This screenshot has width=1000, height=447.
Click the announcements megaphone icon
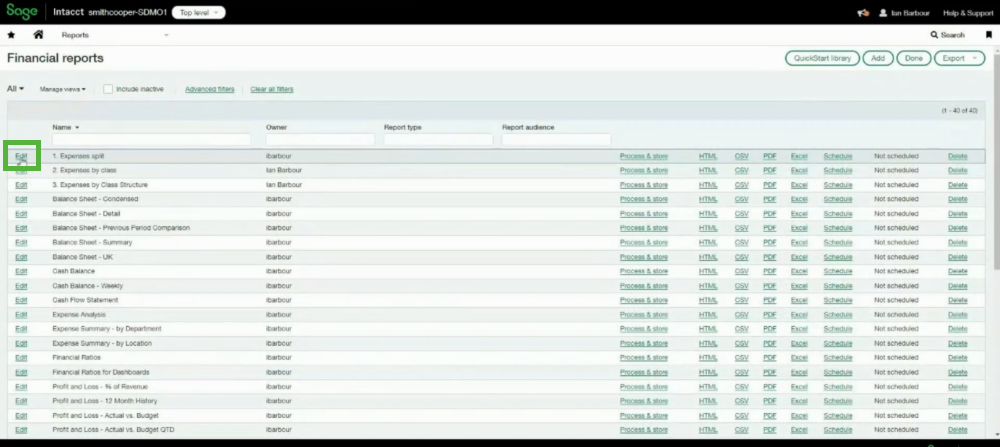[863, 13]
